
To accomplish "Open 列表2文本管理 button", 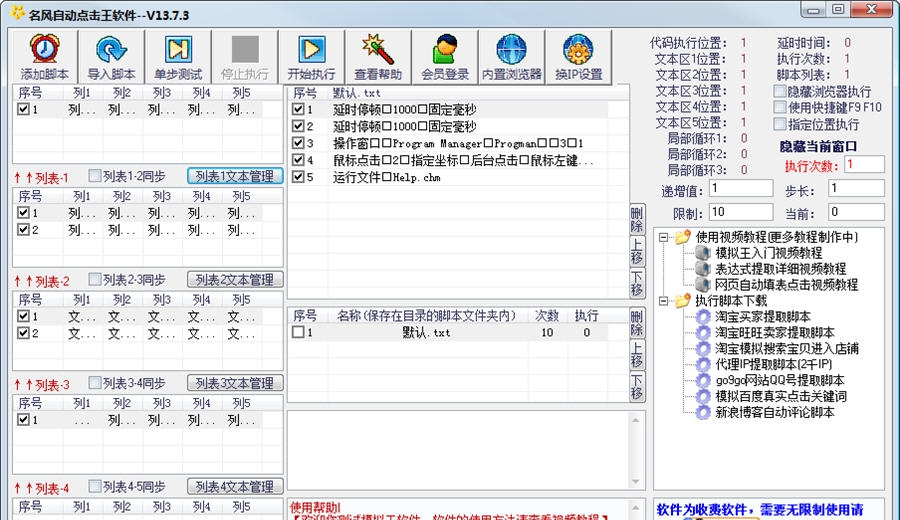I will 235,280.
